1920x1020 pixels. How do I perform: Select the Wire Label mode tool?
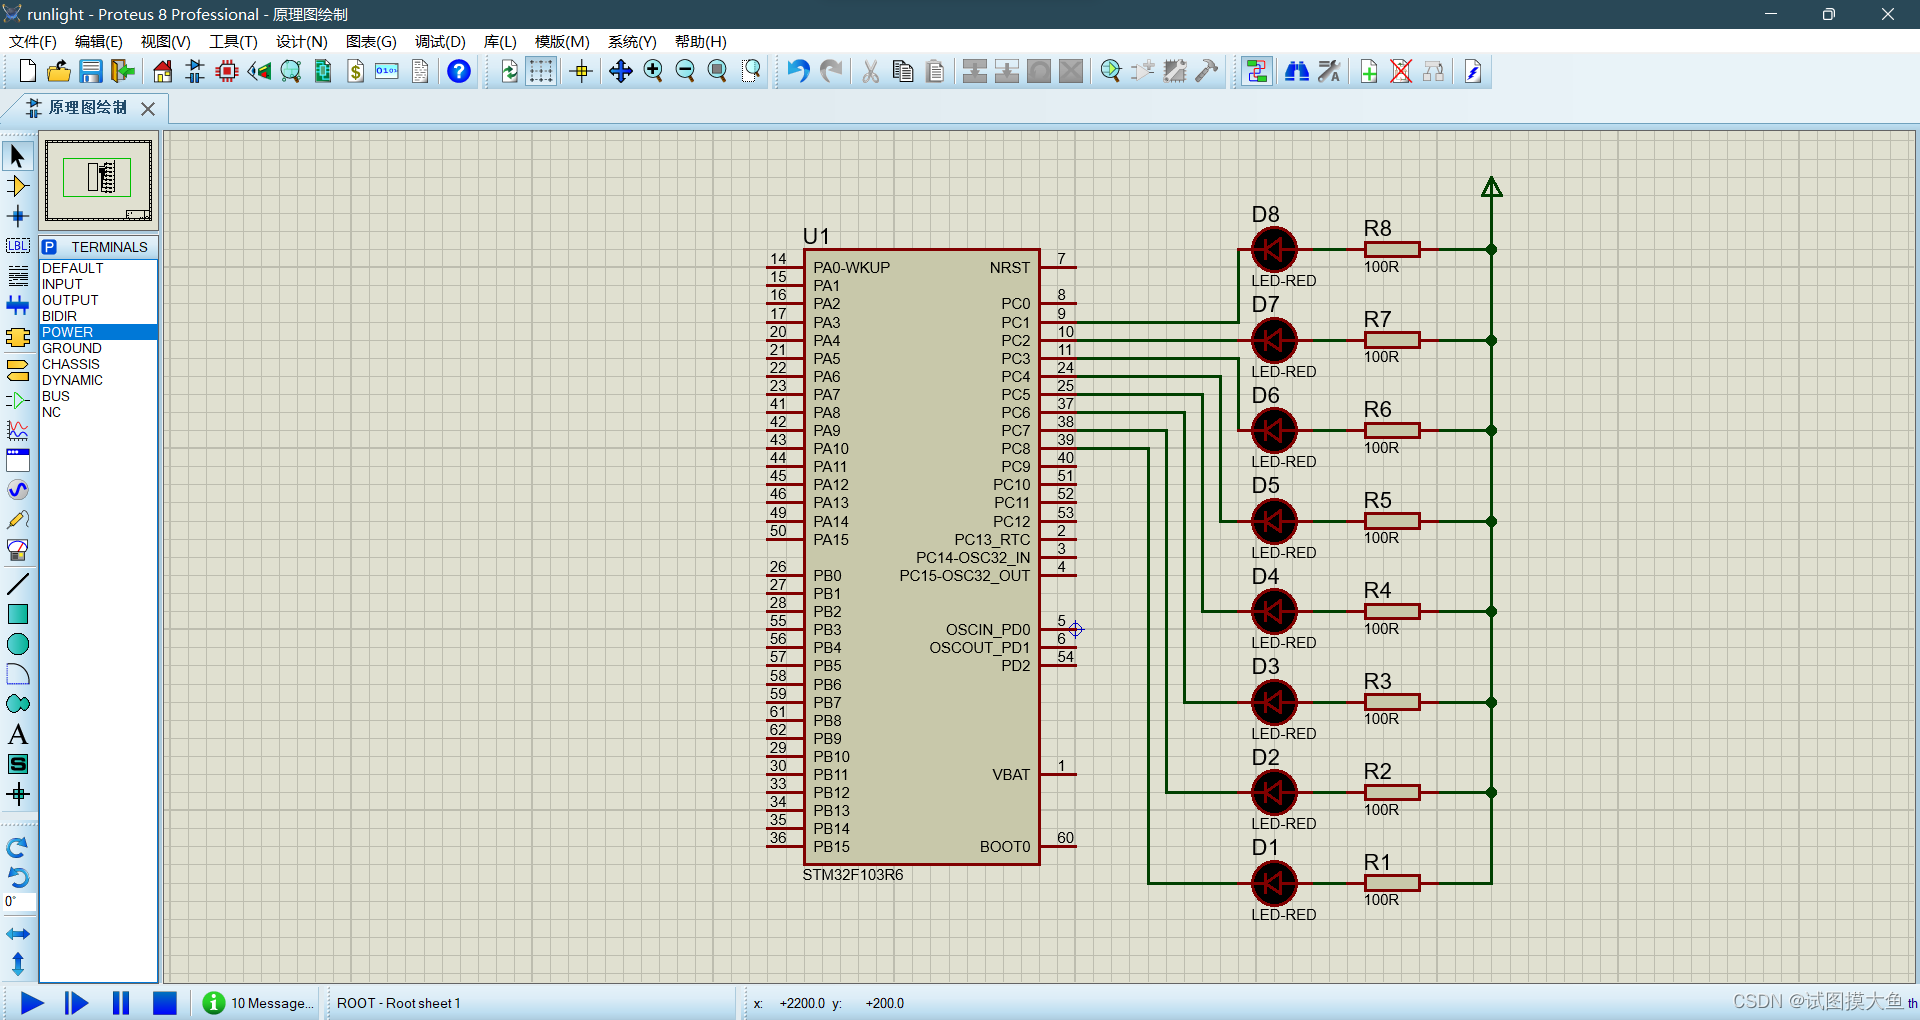coord(17,246)
